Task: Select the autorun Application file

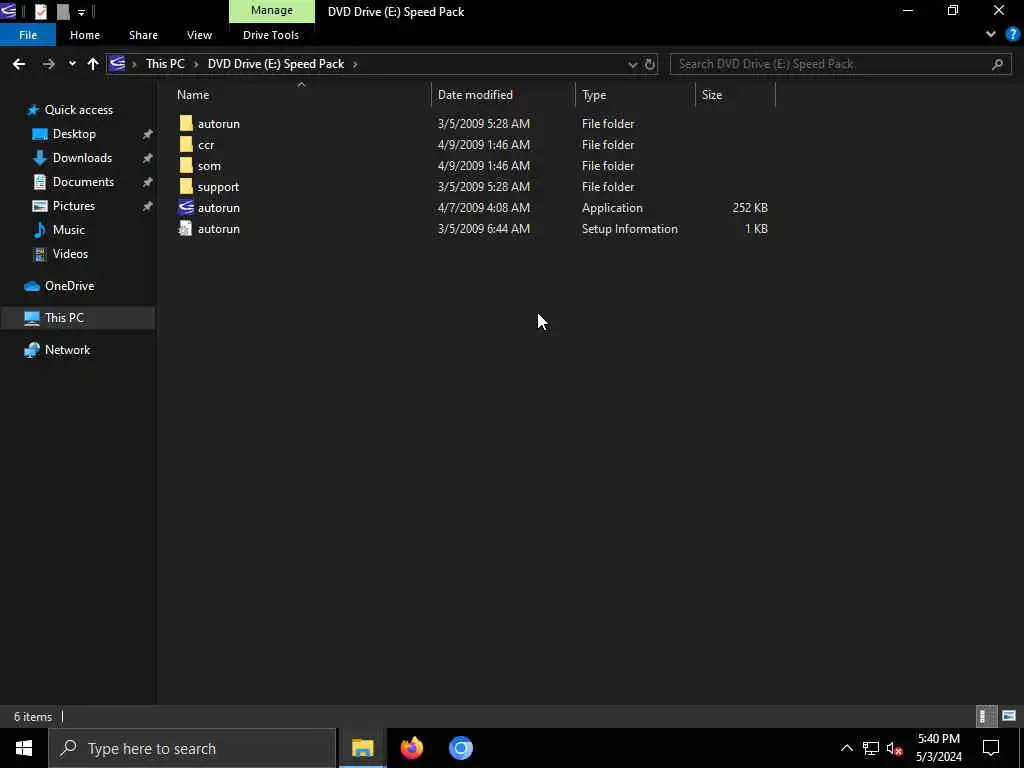Action: pos(219,208)
